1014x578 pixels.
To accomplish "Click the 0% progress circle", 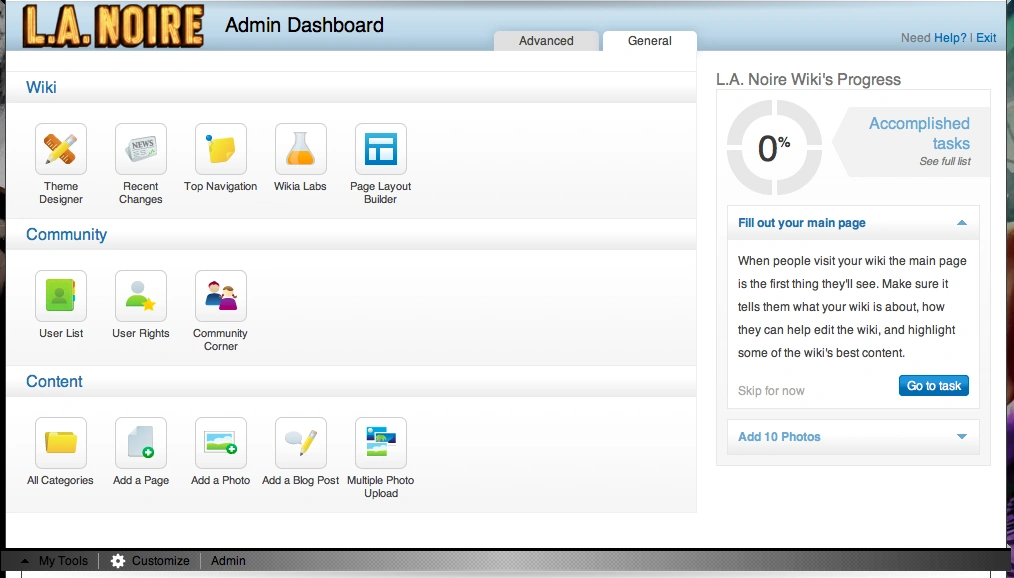I will 774,147.
